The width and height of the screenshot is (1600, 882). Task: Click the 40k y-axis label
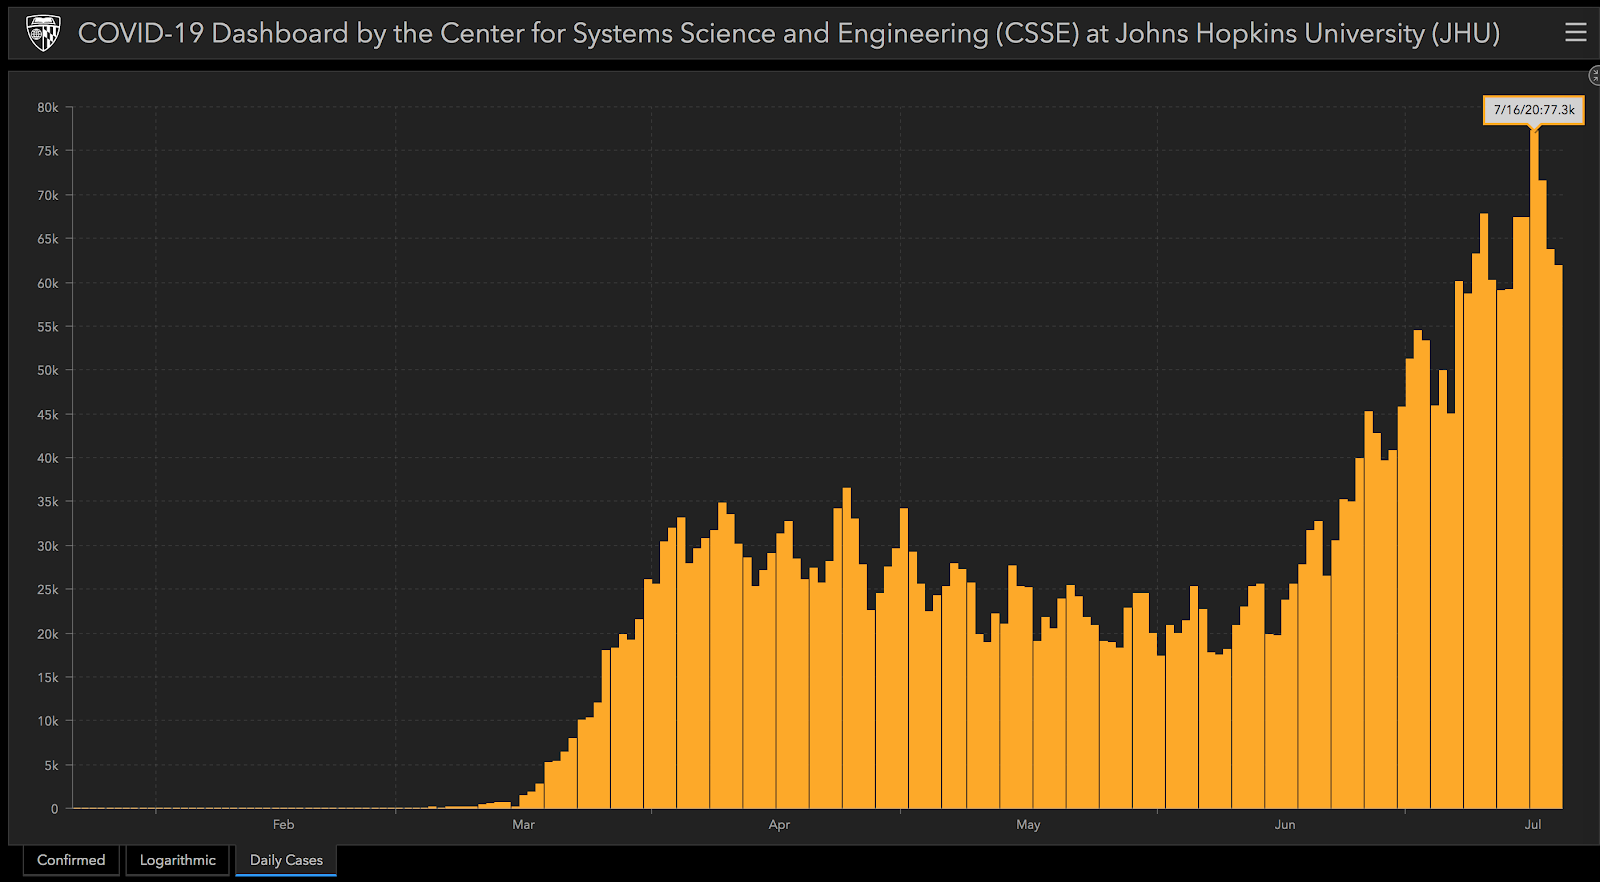(x=48, y=458)
